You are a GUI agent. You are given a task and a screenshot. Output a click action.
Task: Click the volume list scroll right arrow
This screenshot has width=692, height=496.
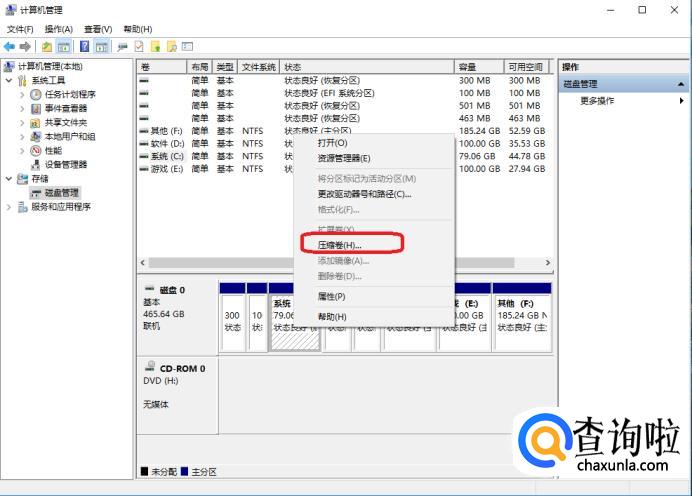[548, 263]
